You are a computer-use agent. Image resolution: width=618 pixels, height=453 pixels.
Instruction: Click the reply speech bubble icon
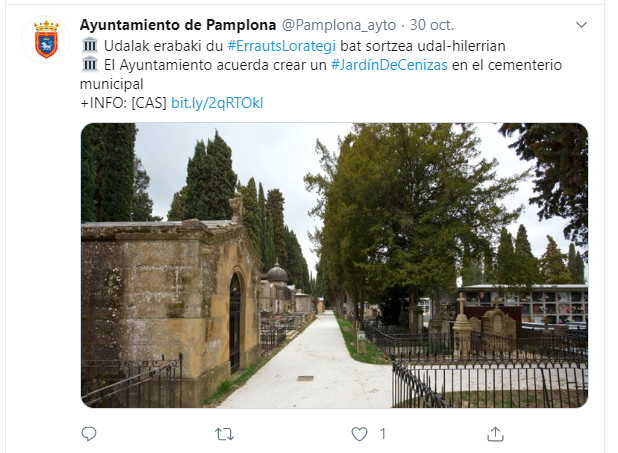coord(89,434)
